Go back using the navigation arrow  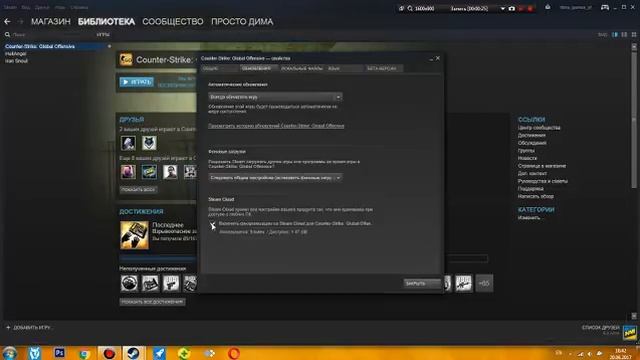pyautogui.click(x=7, y=21)
